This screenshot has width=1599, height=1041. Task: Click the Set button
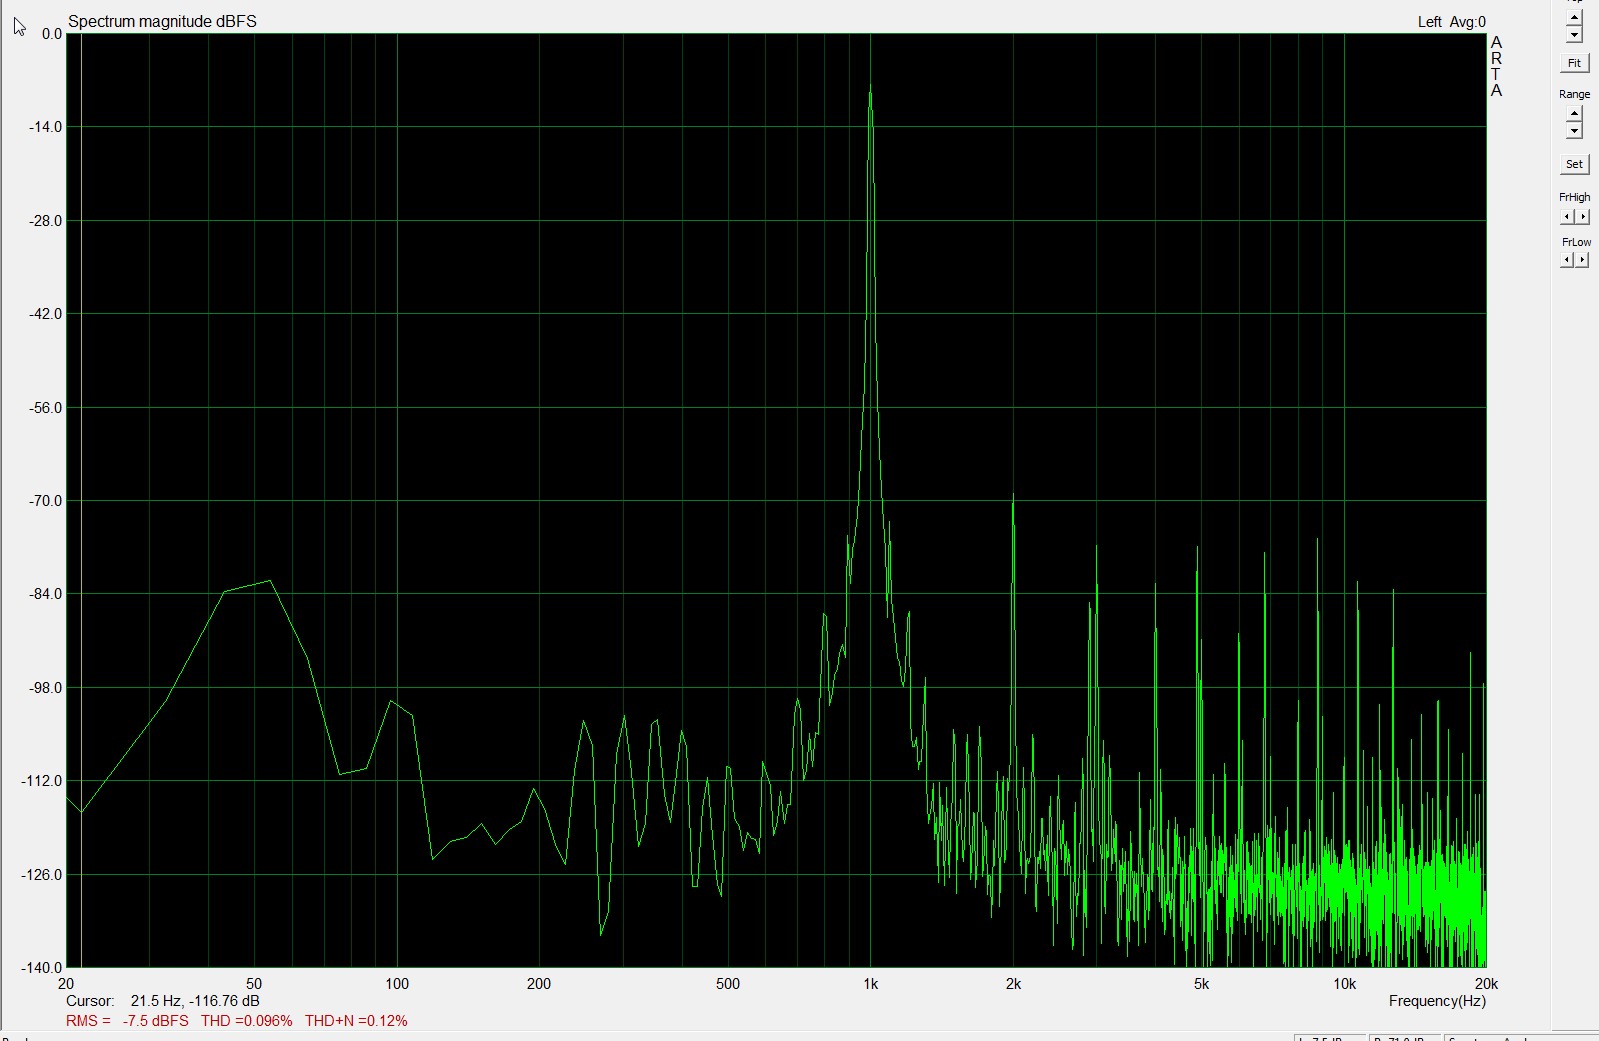pyautogui.click(x=1574, y=164)
